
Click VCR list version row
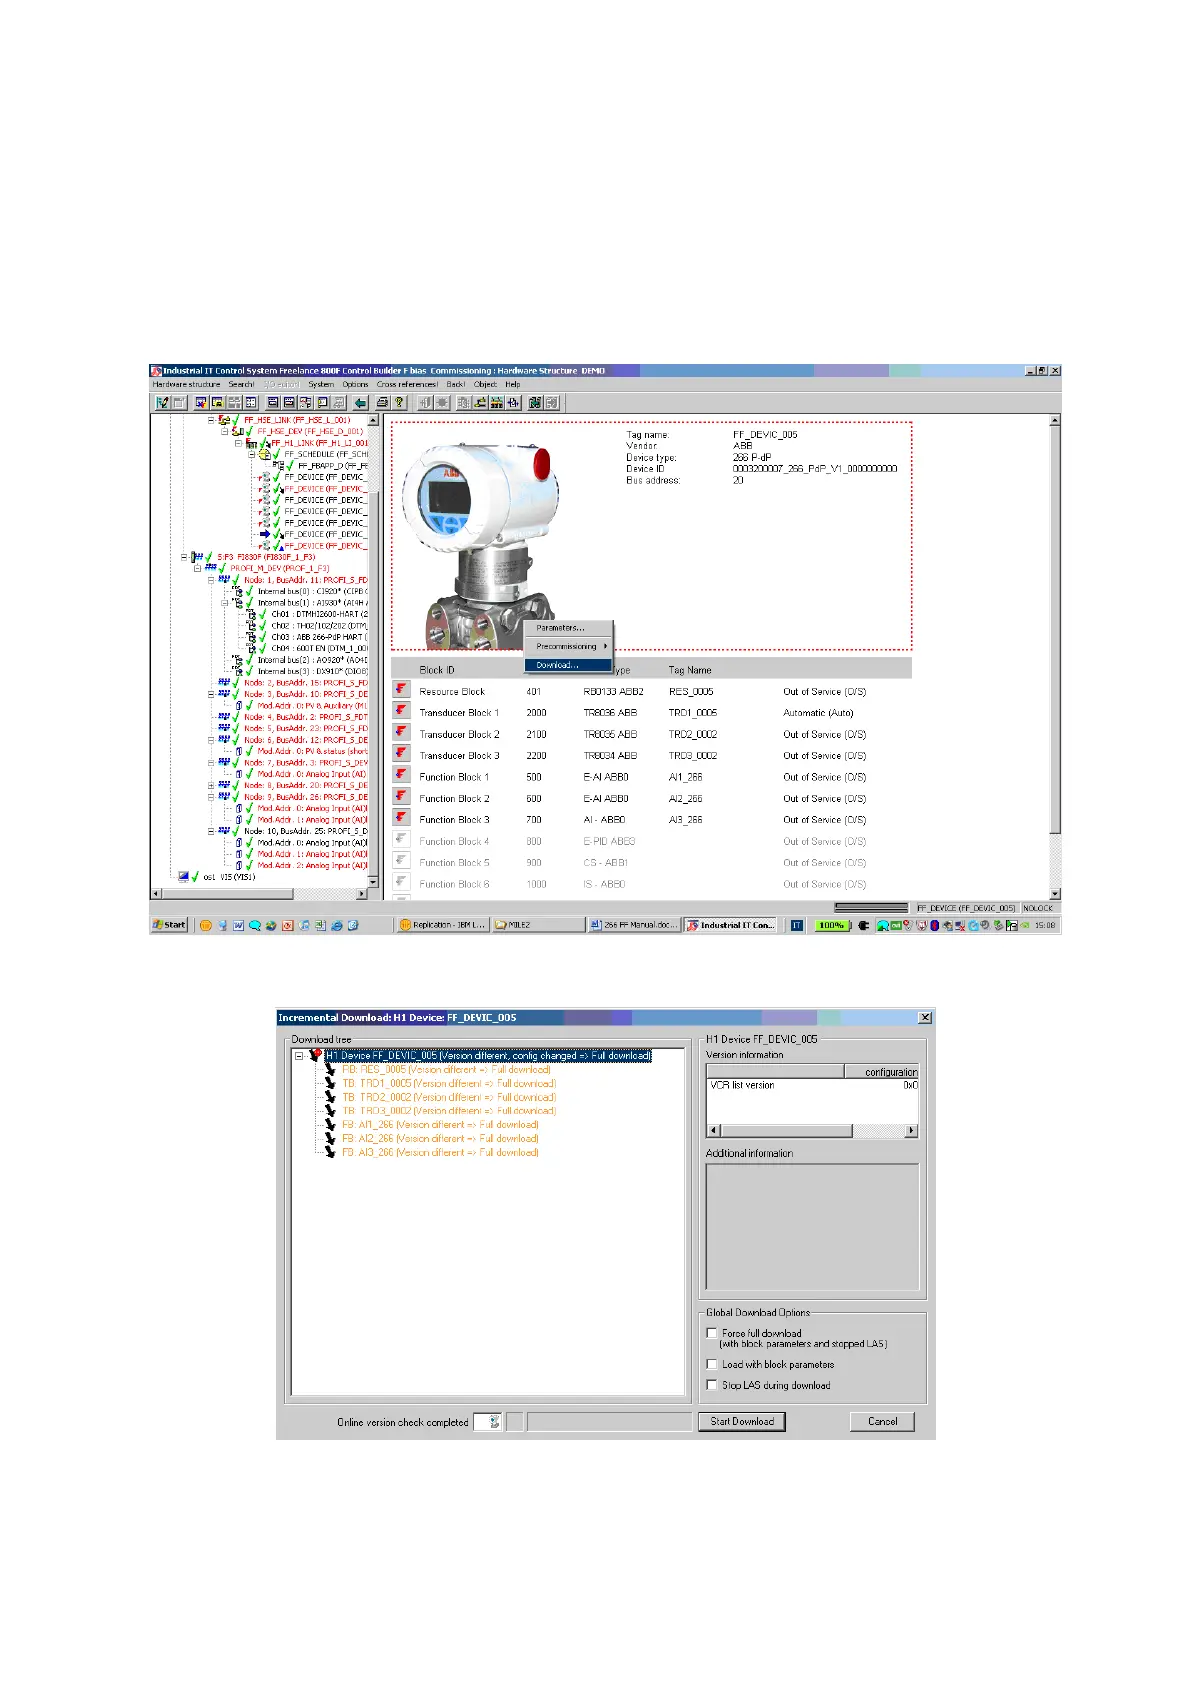point(812,1085)
